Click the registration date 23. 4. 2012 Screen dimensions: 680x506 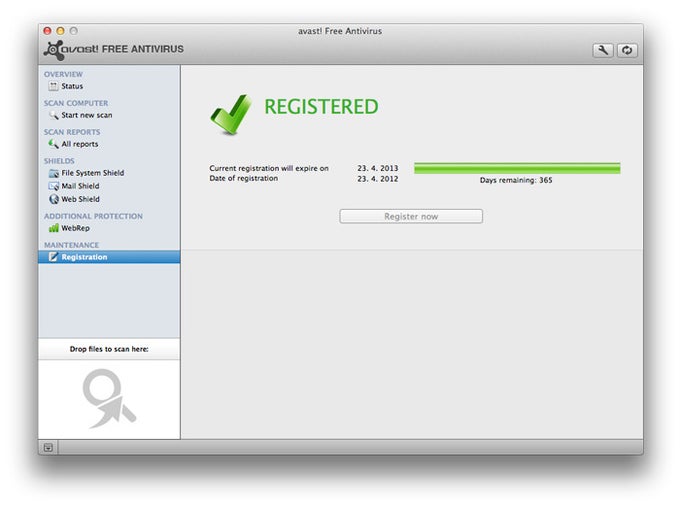(x=378, y=179)
